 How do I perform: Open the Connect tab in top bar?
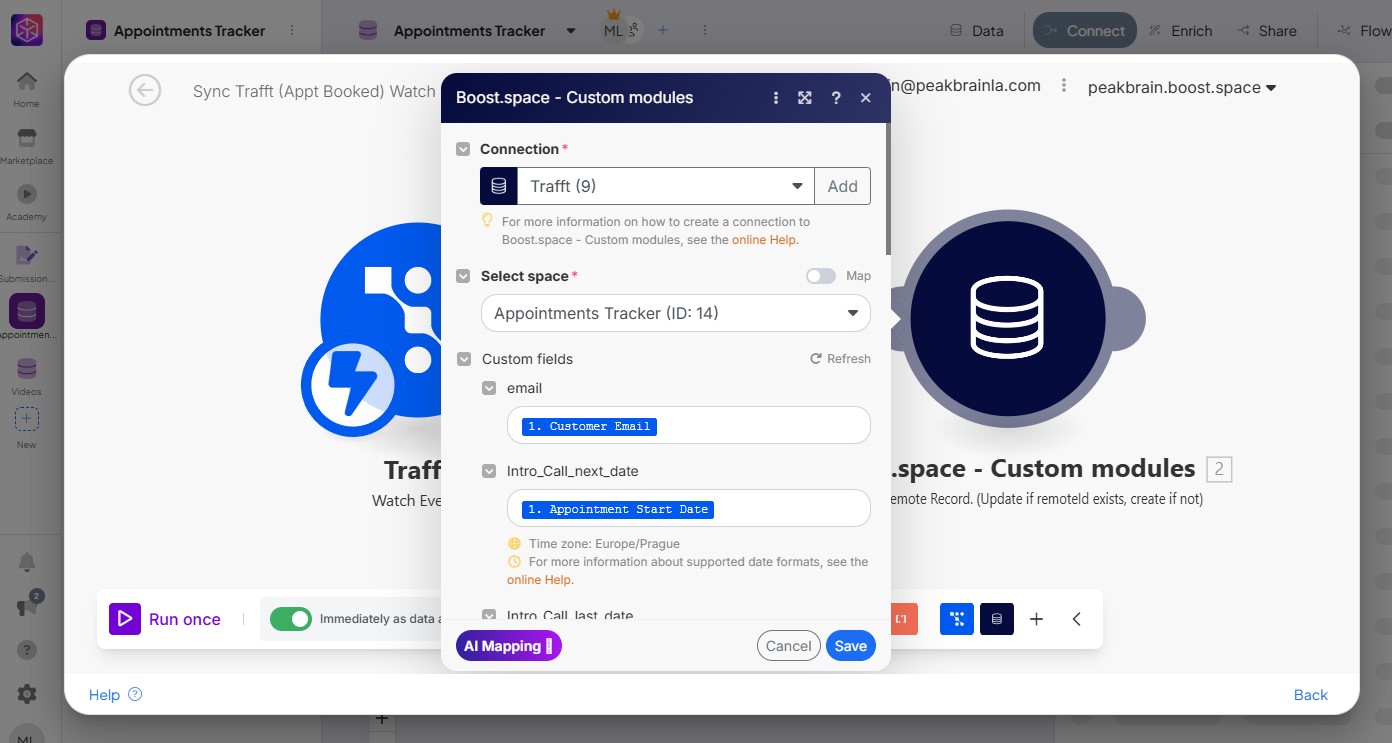coord(1085,31)
